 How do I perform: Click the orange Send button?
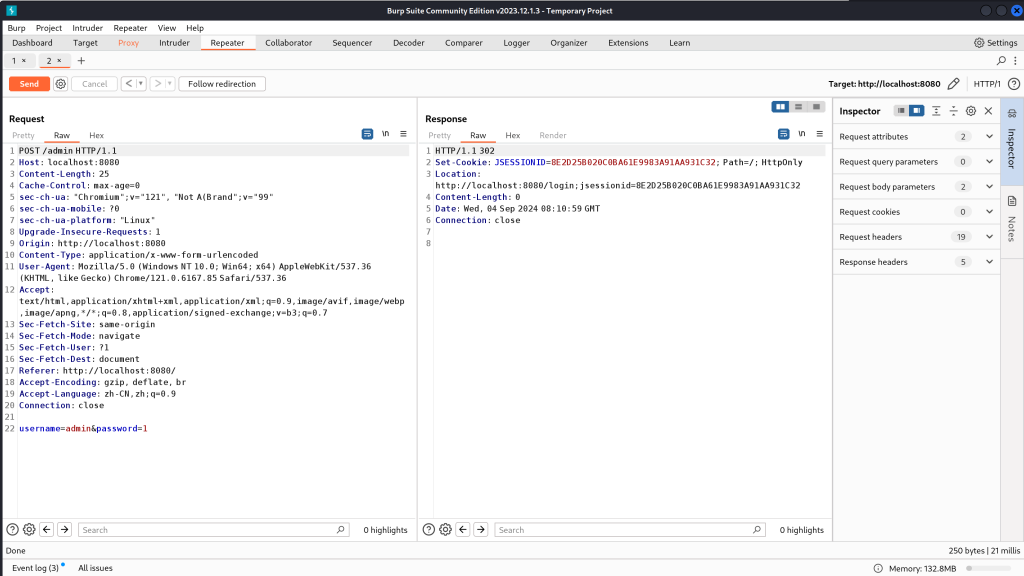pos(29,84)
